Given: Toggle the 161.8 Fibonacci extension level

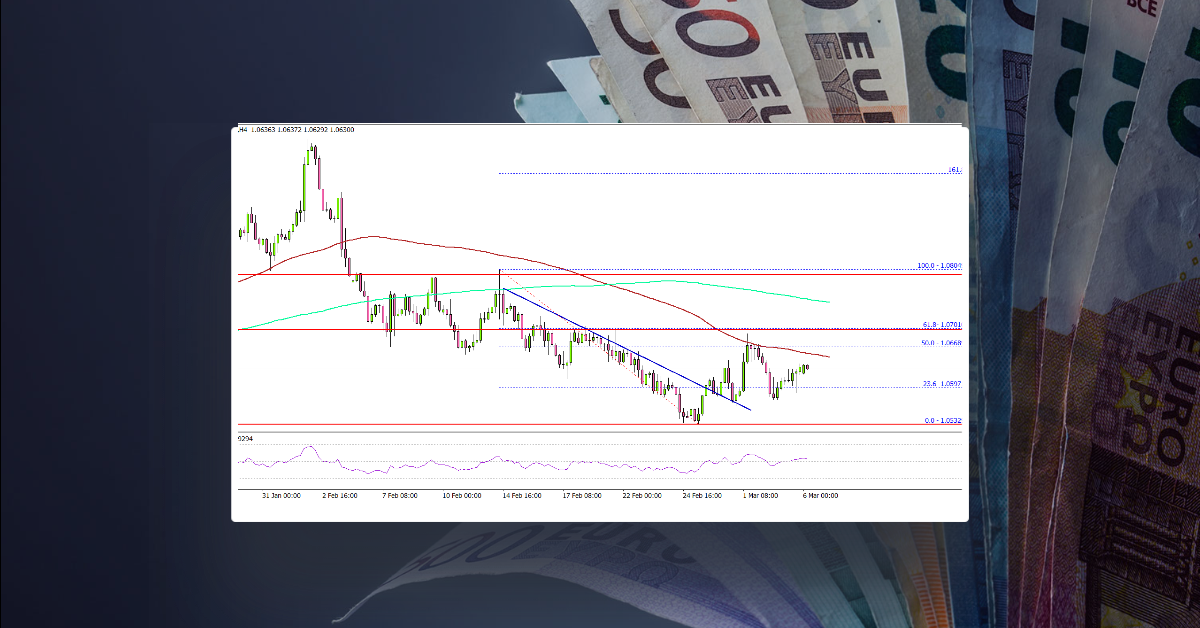Looking at the screenshot, I should click(x=953, y=170).
